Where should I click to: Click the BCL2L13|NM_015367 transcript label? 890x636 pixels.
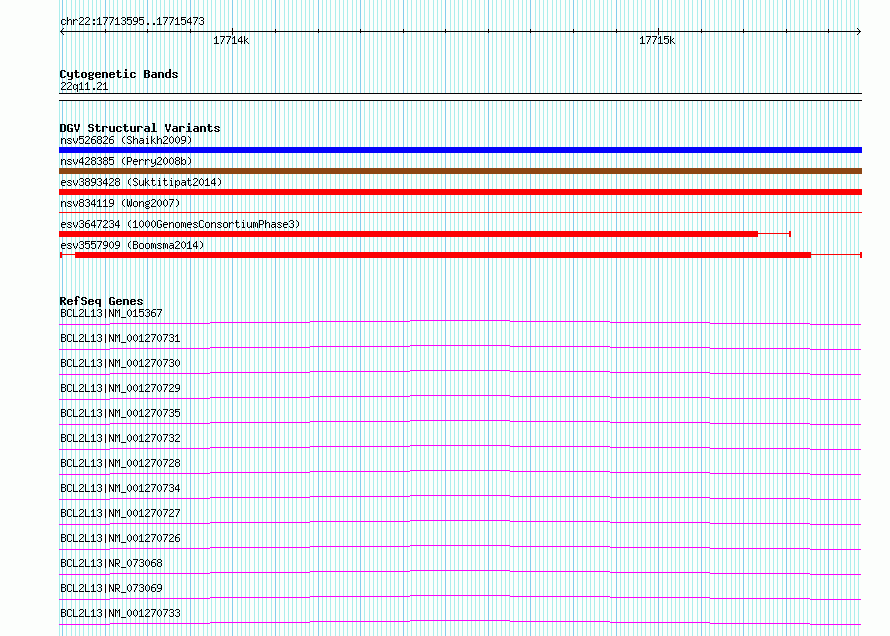pyautogui.click(x=111, y=313)
